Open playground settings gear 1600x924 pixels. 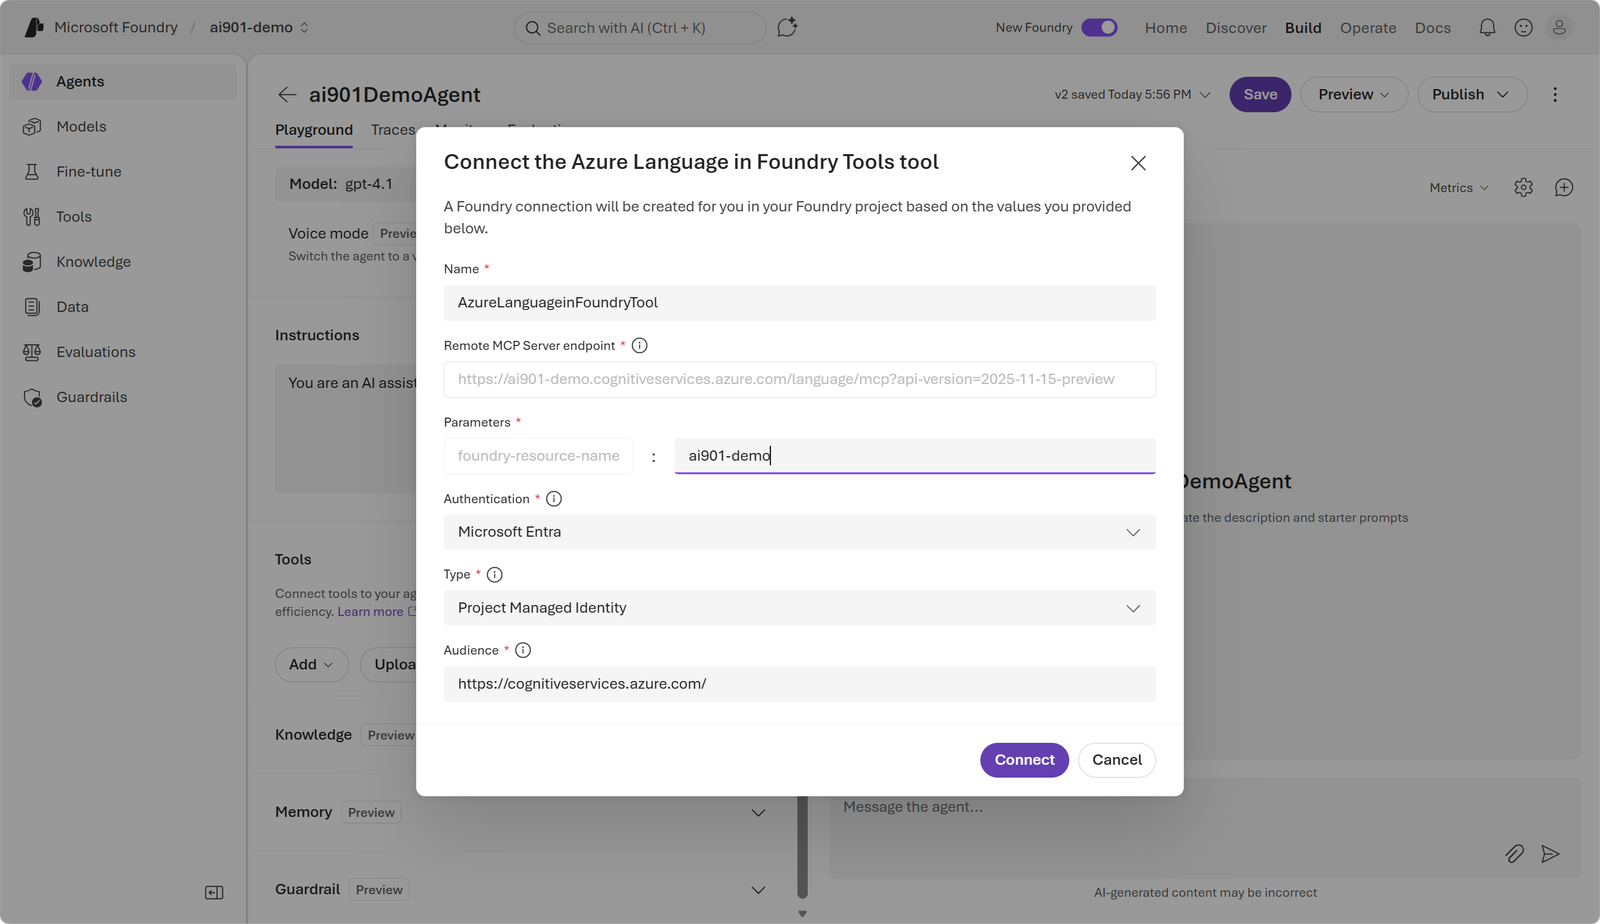click(x=1523, y=188)
